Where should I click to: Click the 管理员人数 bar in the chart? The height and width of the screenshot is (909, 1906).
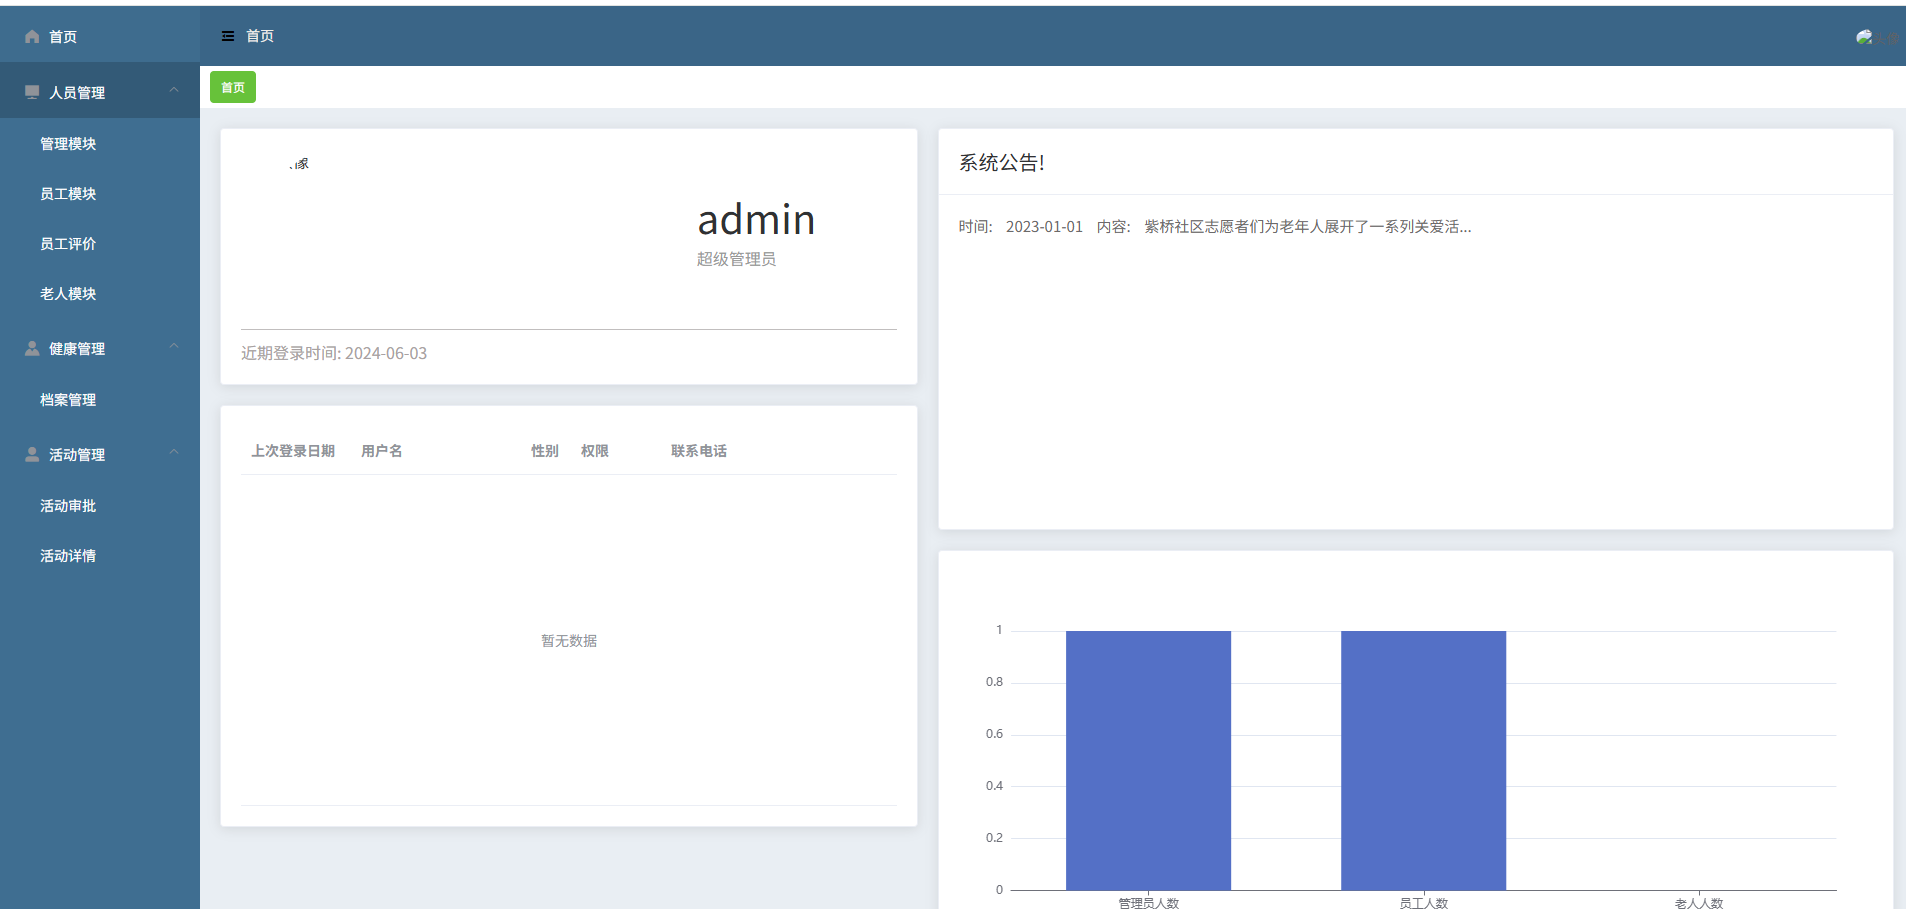[x=1148, y=760]
